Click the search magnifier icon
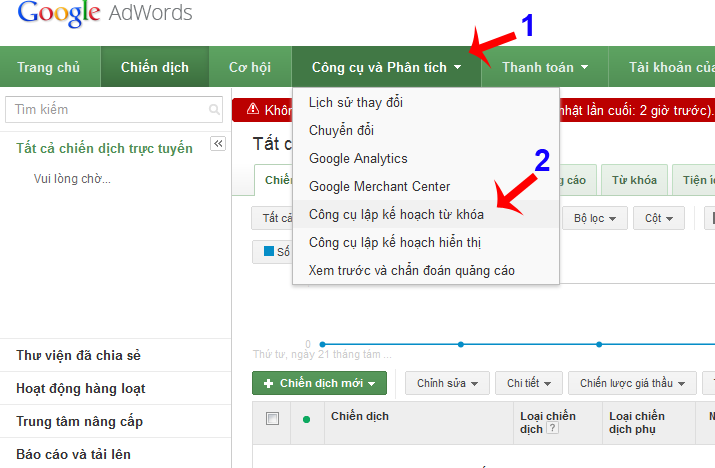This screenshot has height=468, width=715. click(x=214, y=109)
